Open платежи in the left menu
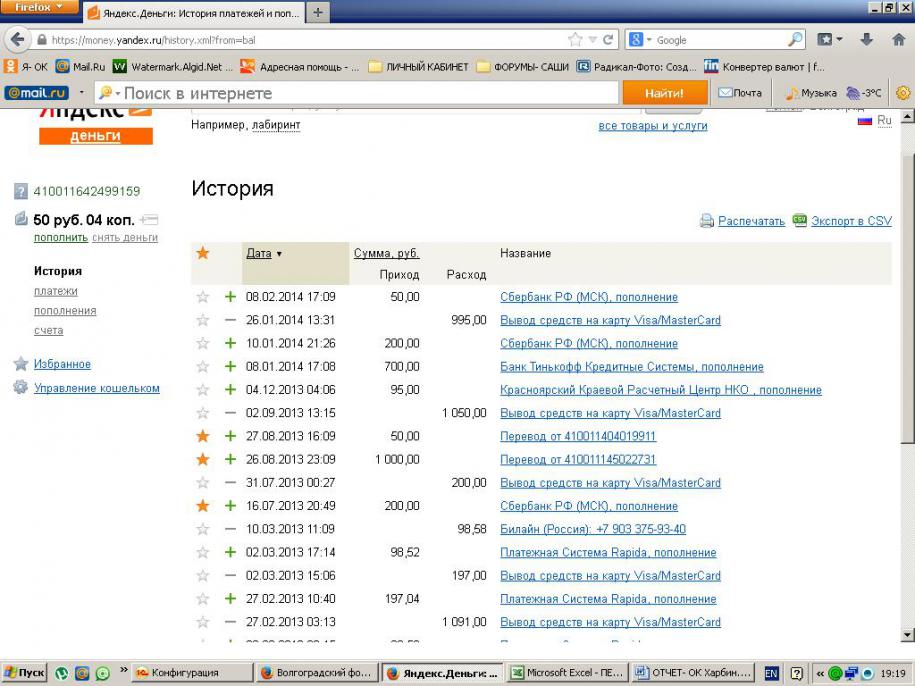Viewport: 915px width, 686px height. (x=55, y=291)
